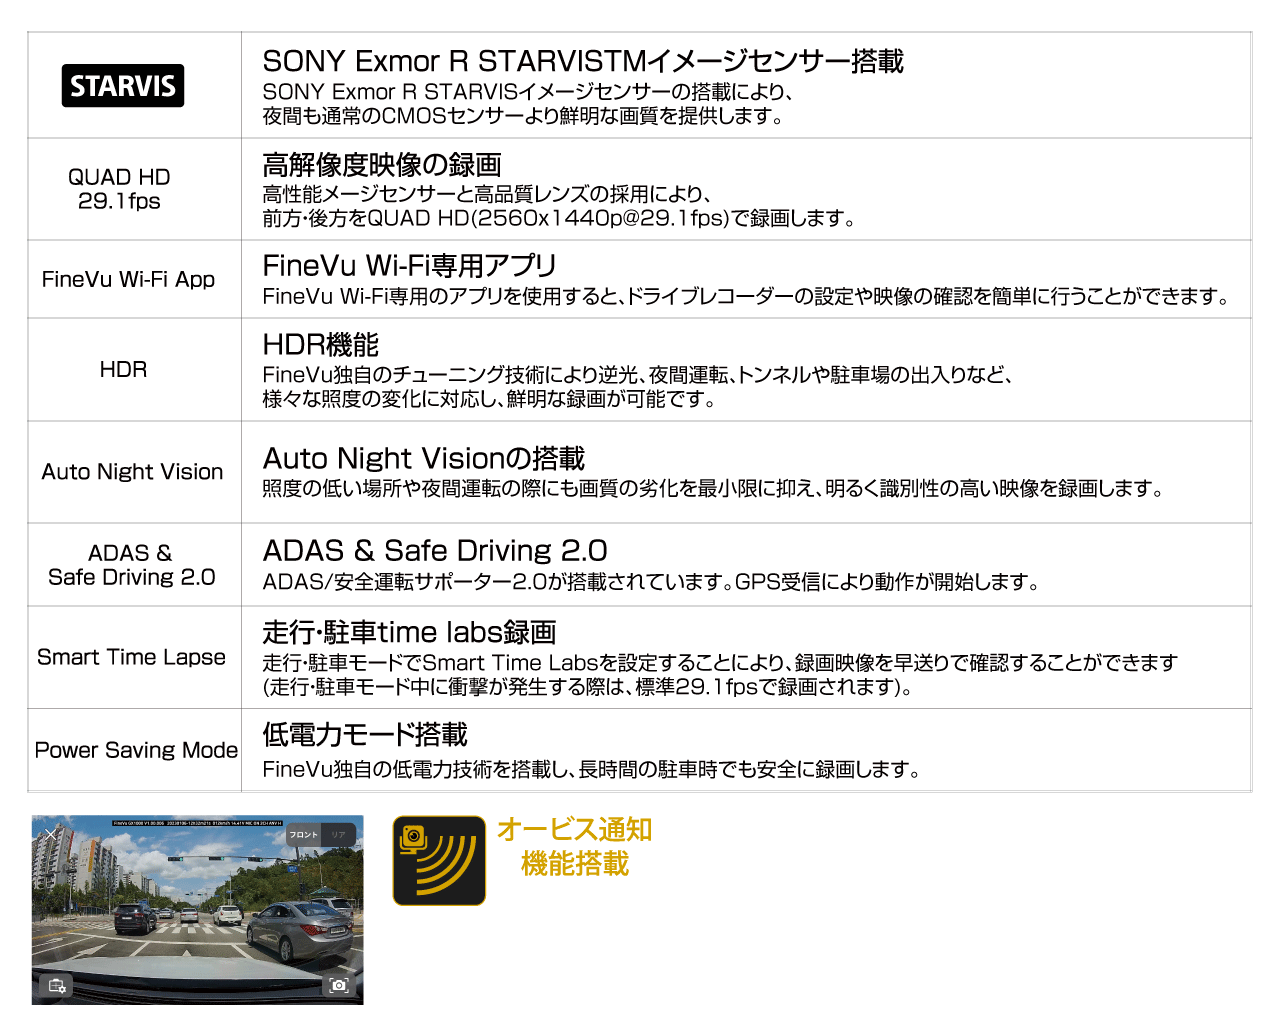Click the HDR機能 heading

tap(320, 345)
